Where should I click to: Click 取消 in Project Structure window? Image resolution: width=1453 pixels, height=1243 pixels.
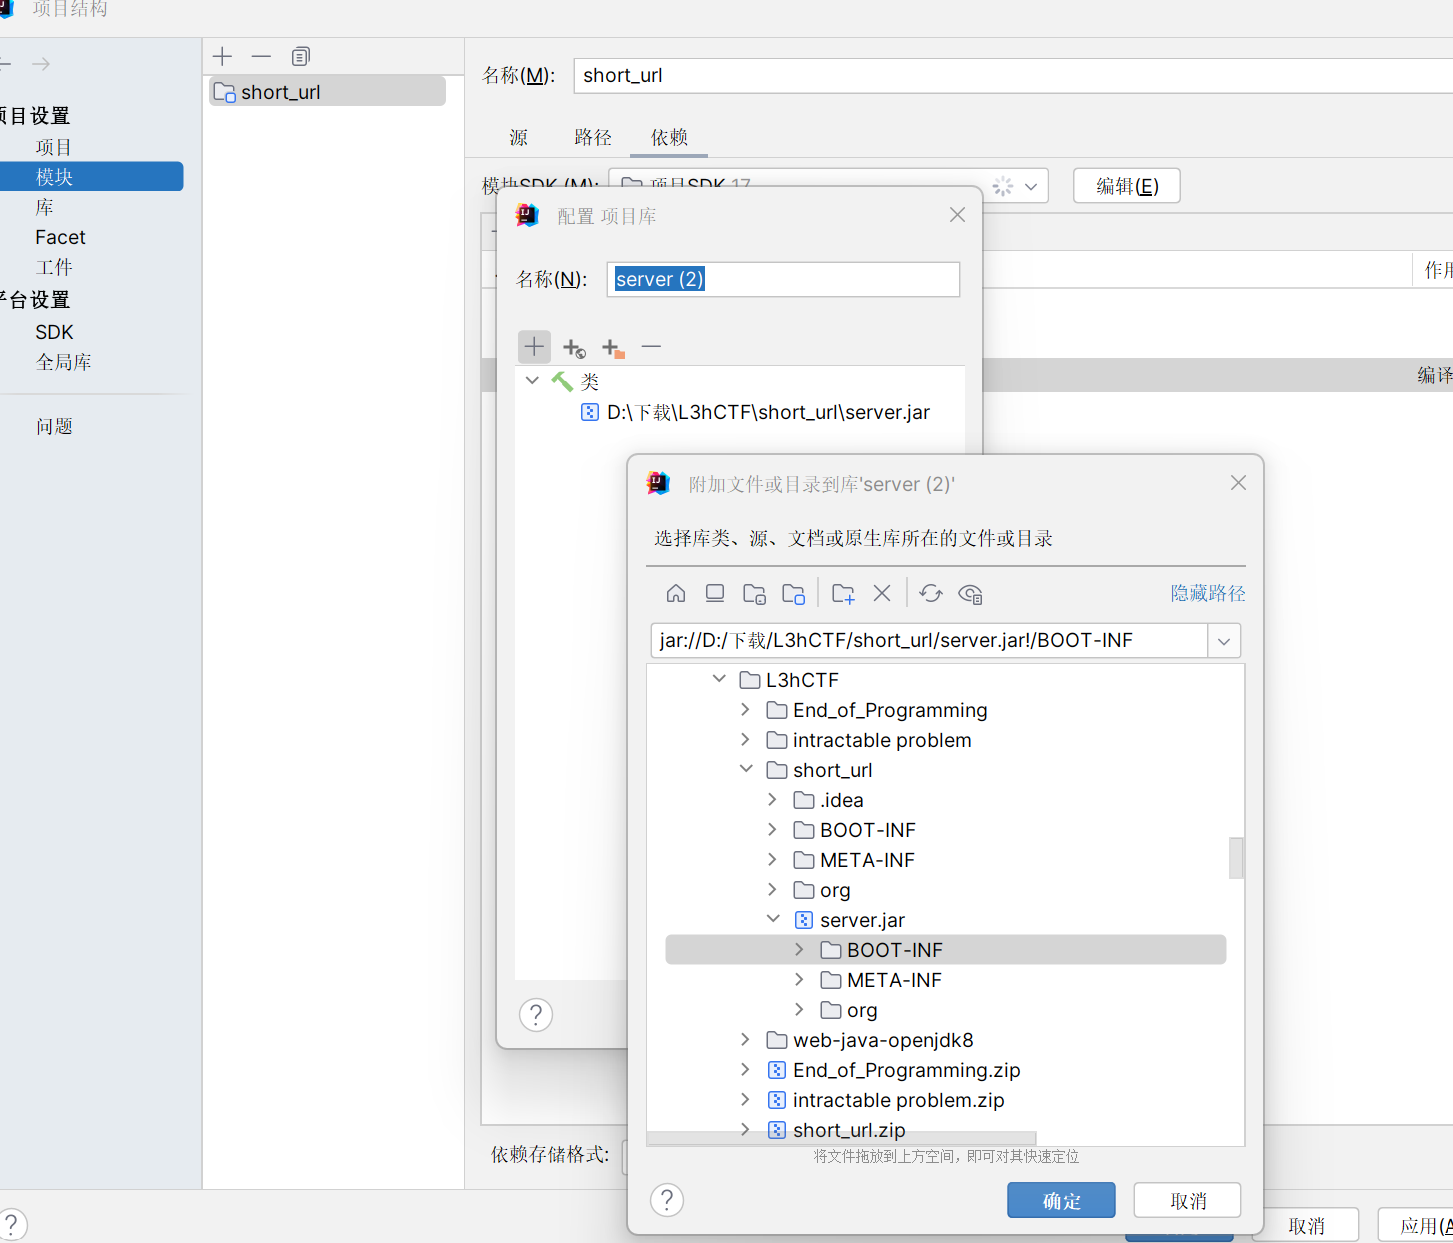(1306, 1226)
